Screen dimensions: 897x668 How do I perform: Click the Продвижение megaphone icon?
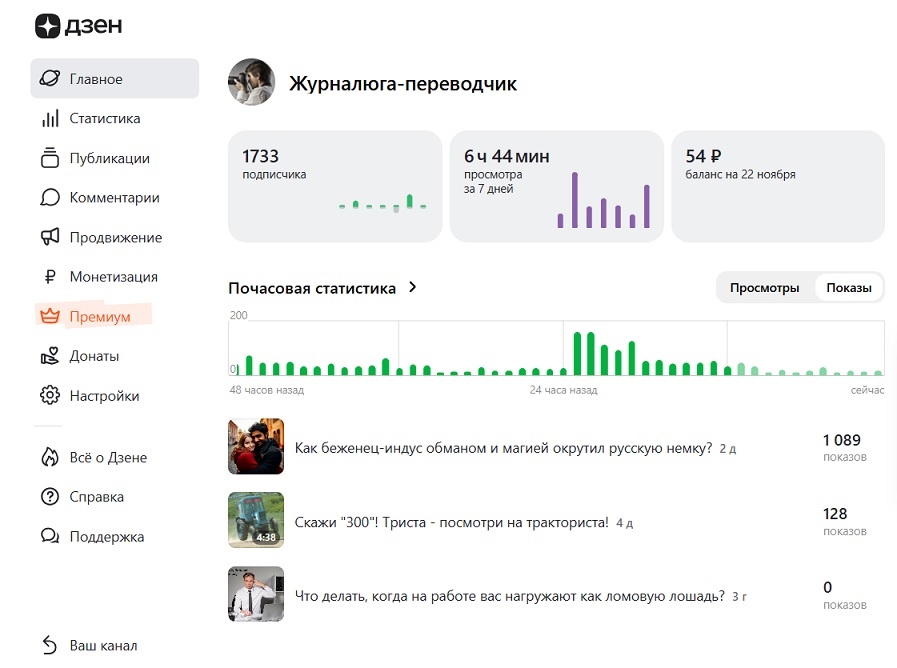(48, 237)
